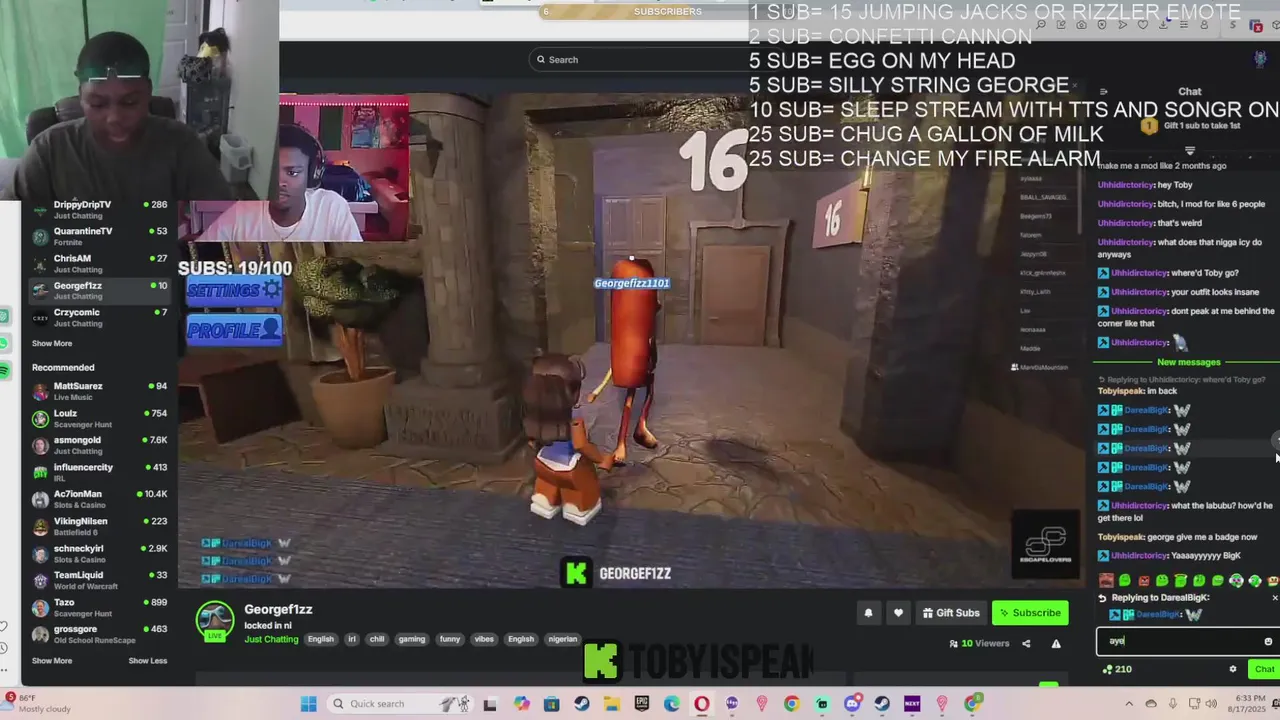The width and height of the screenshot is (1280, 720).
Task: Open QuarantineTV channel in sidebar
Action: (99, 236)
